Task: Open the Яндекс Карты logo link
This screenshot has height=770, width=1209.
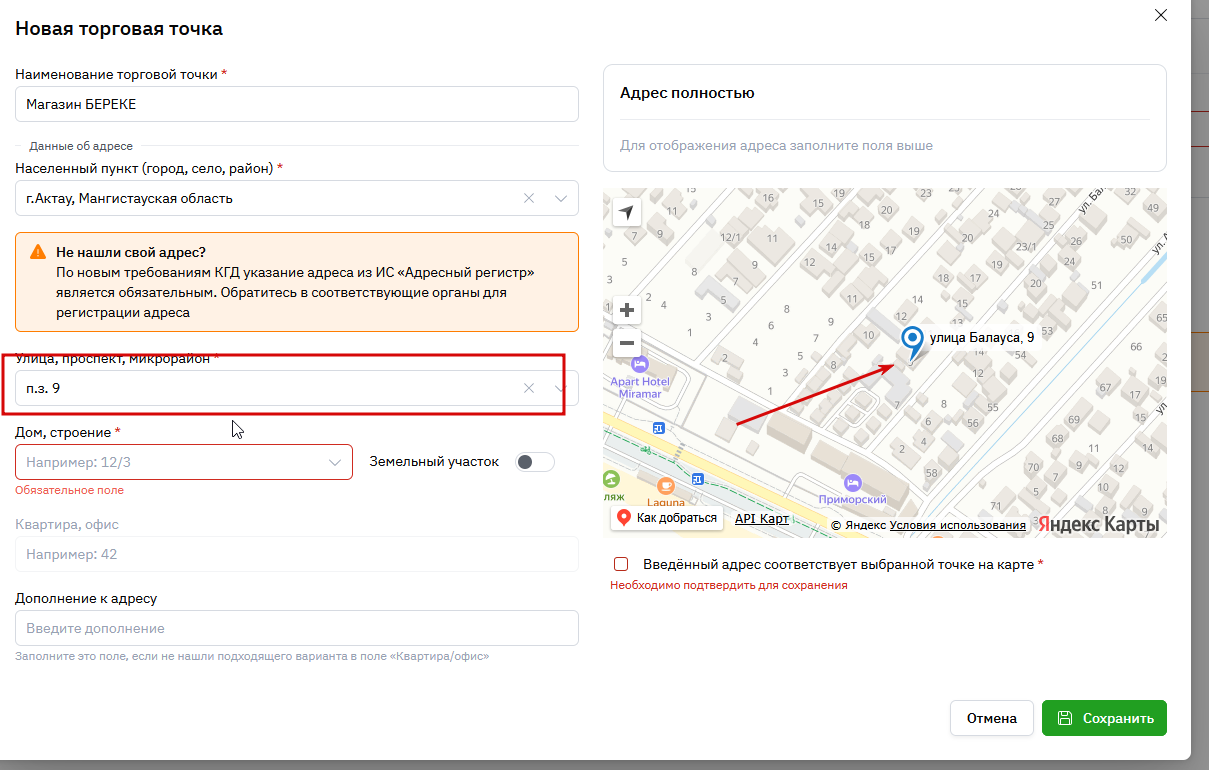Action: coord(1098,524)
